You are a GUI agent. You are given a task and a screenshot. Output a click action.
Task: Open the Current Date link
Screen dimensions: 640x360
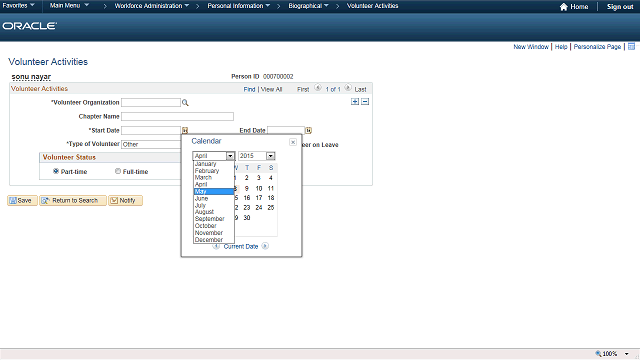click(241, 247)
